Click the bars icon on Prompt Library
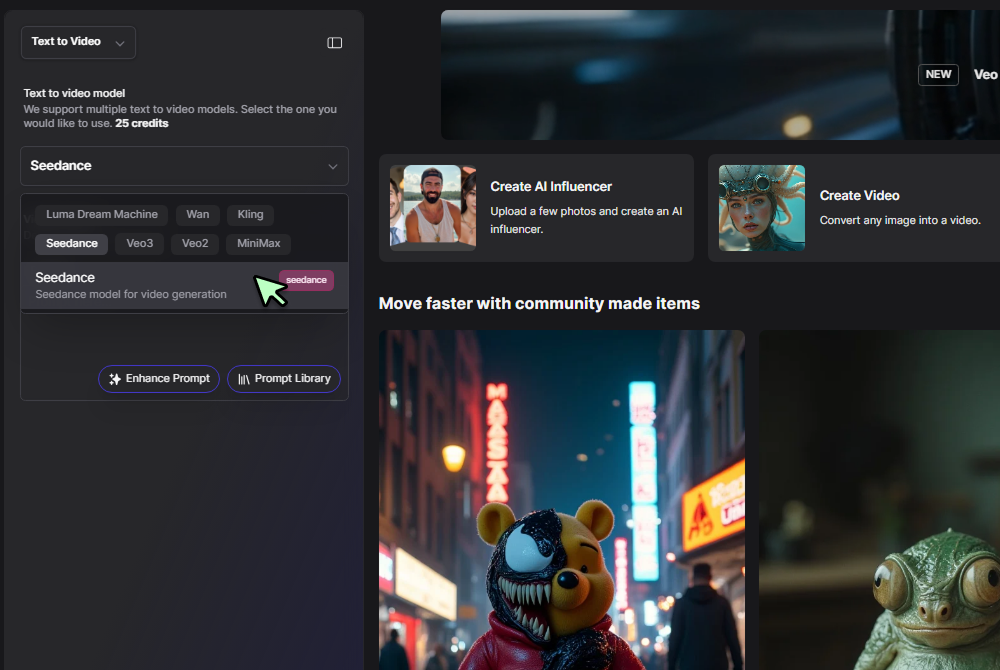This screenshot has width=1000, height=670. (x=244, y=378)
